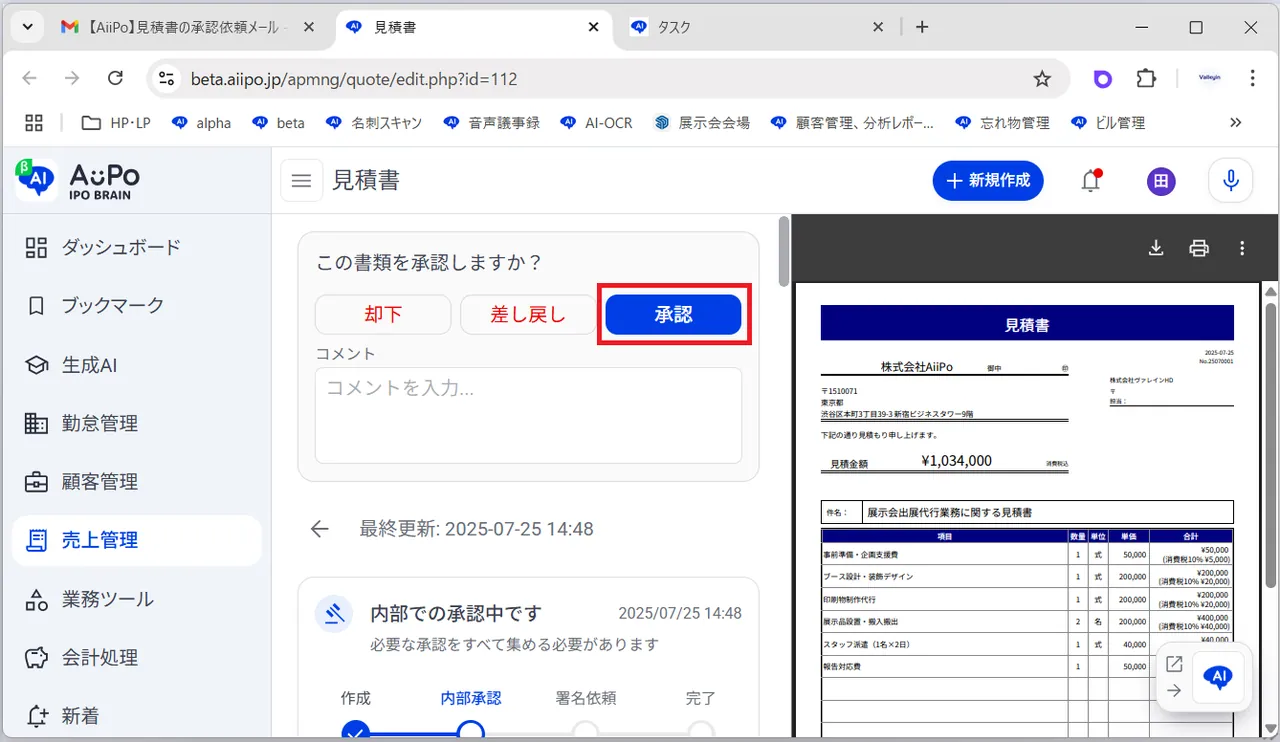
Task: Bookmark this page with the star icon
Action: pyautogui.click(x=1042, y=78)
